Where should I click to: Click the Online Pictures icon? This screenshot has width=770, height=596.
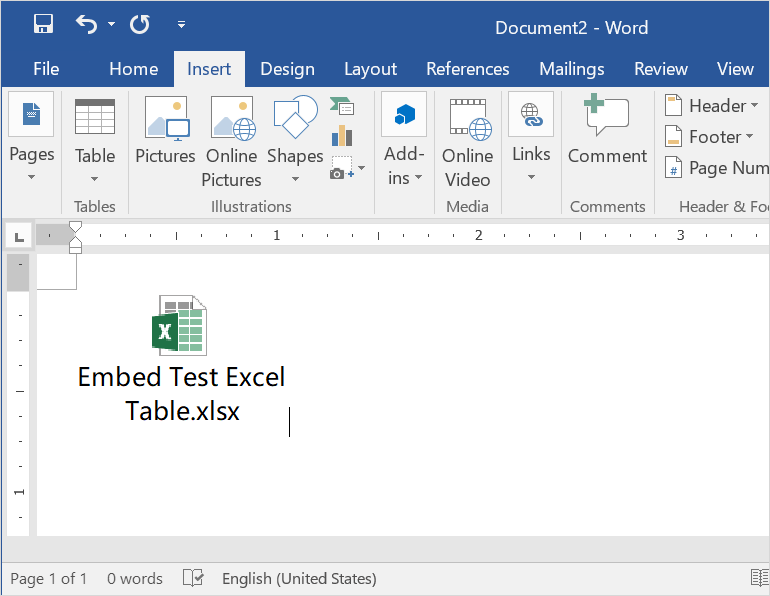click(233, 117)
